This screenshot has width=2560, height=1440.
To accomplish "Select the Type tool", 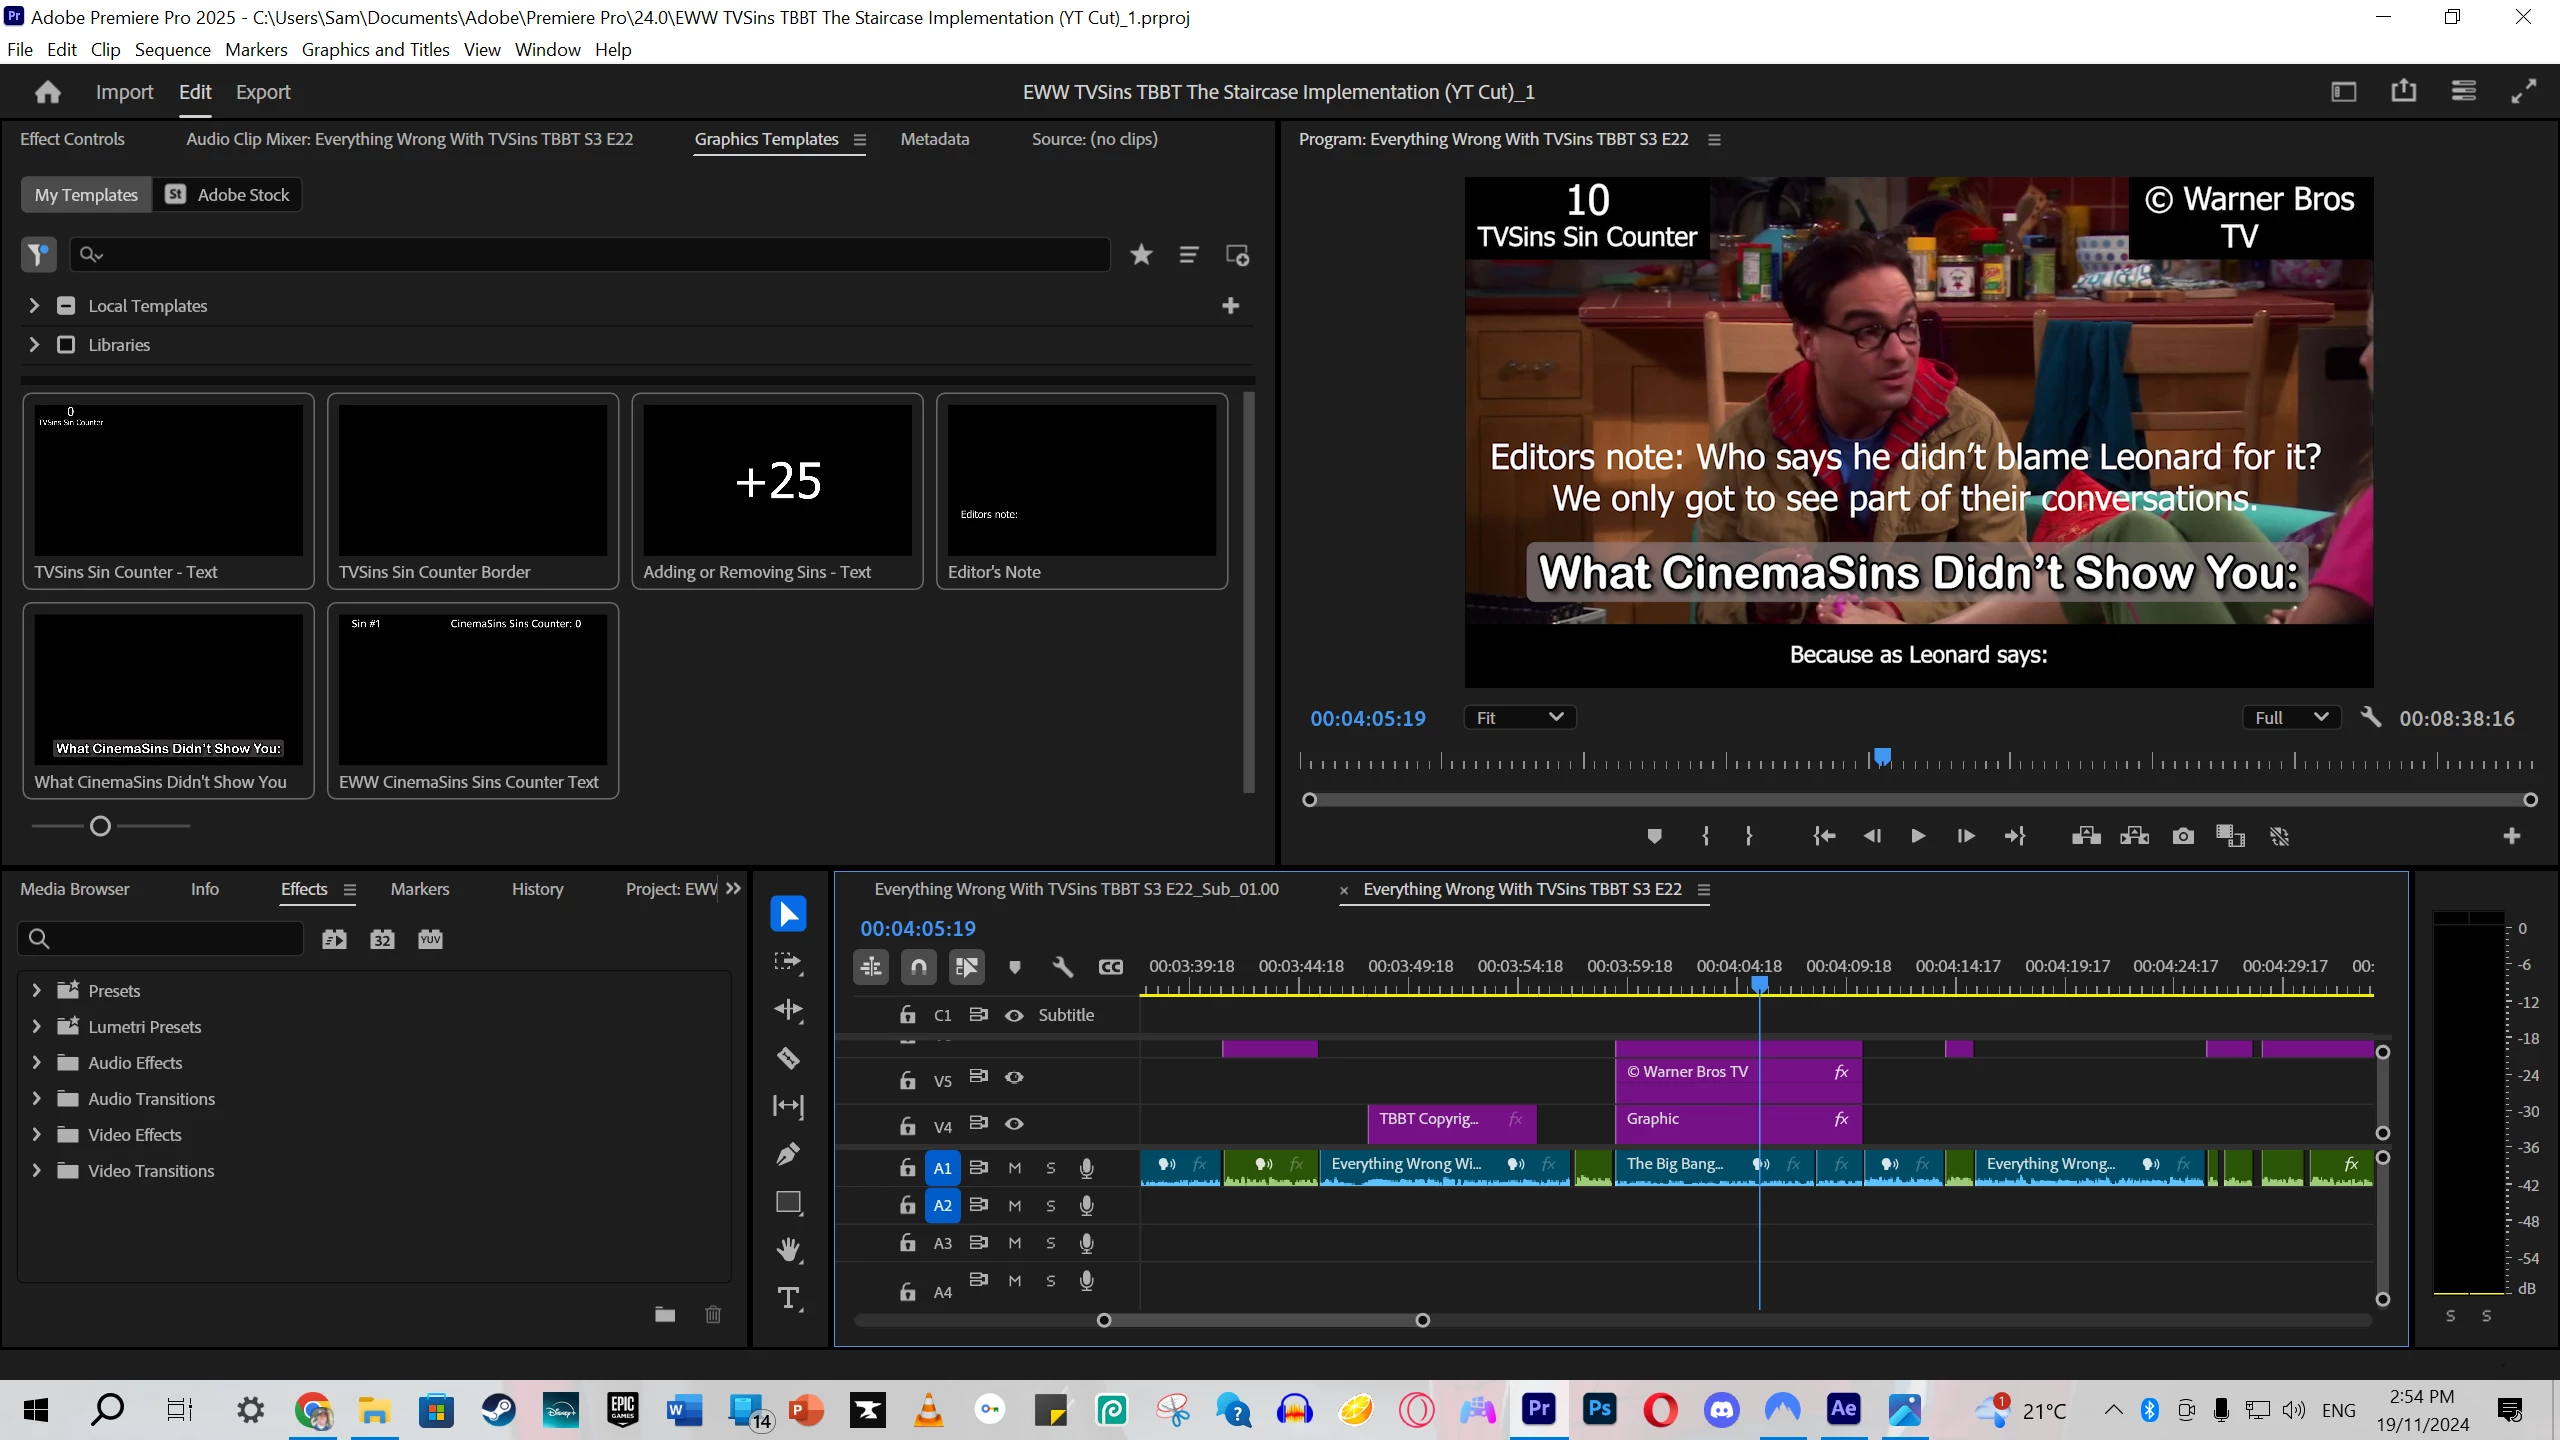I will point(788,1298).
